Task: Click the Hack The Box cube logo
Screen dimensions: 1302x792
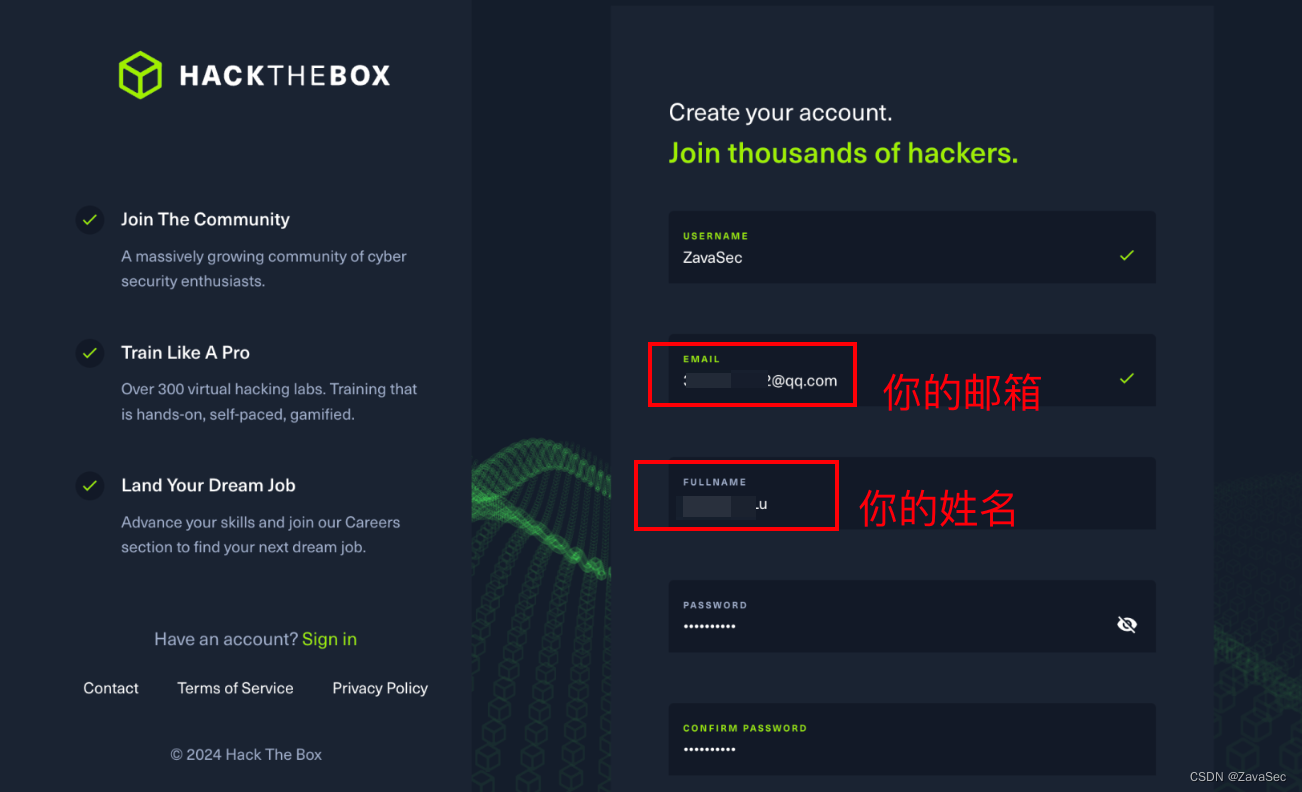Action: [140, 75]
